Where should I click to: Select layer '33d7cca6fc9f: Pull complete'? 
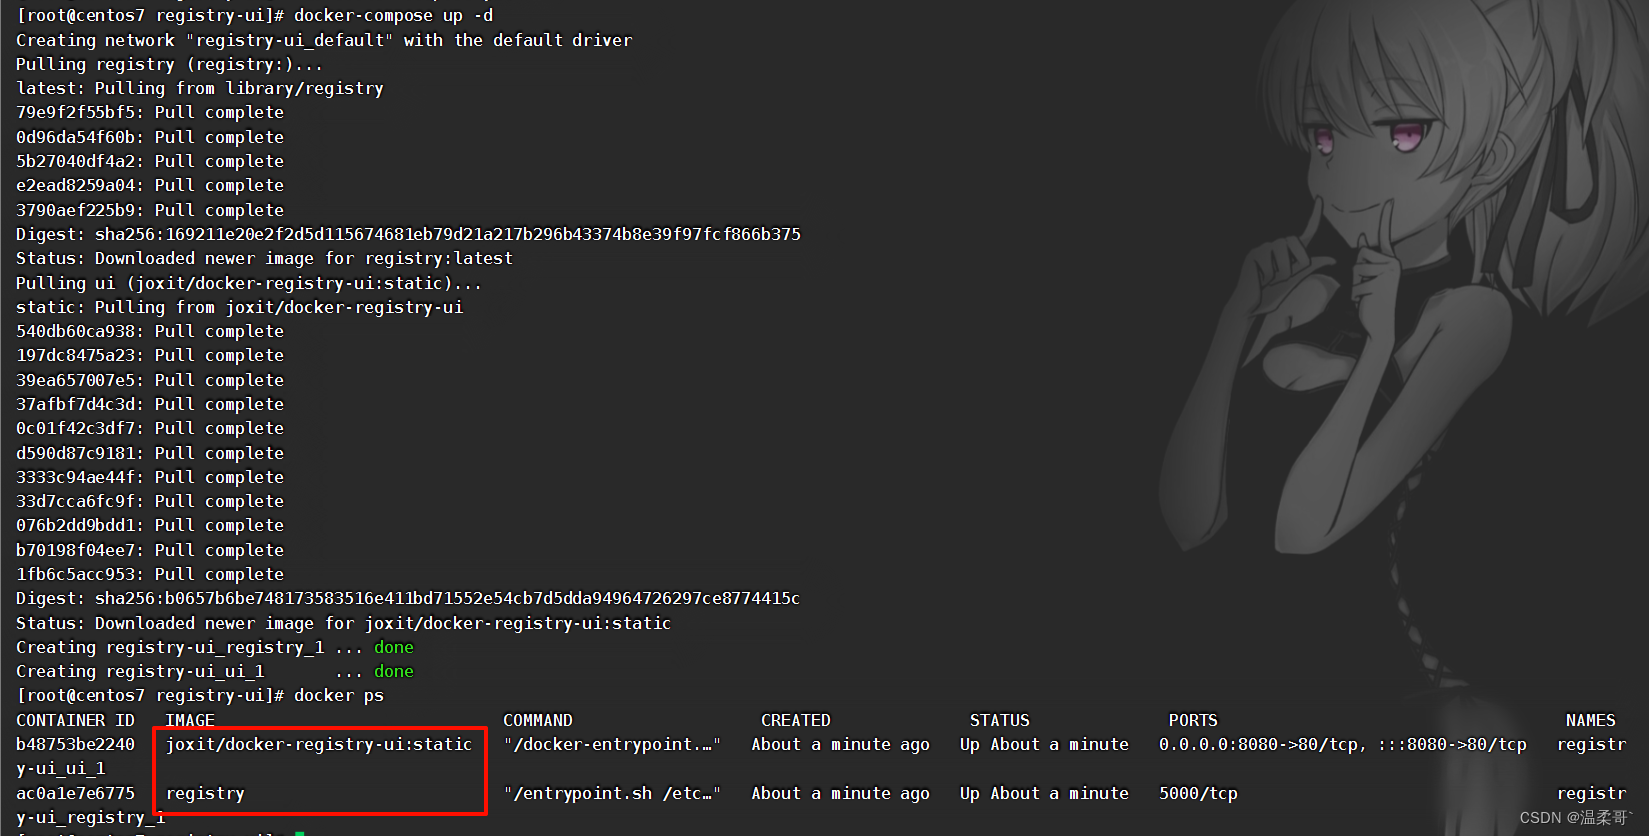(150, 501)
